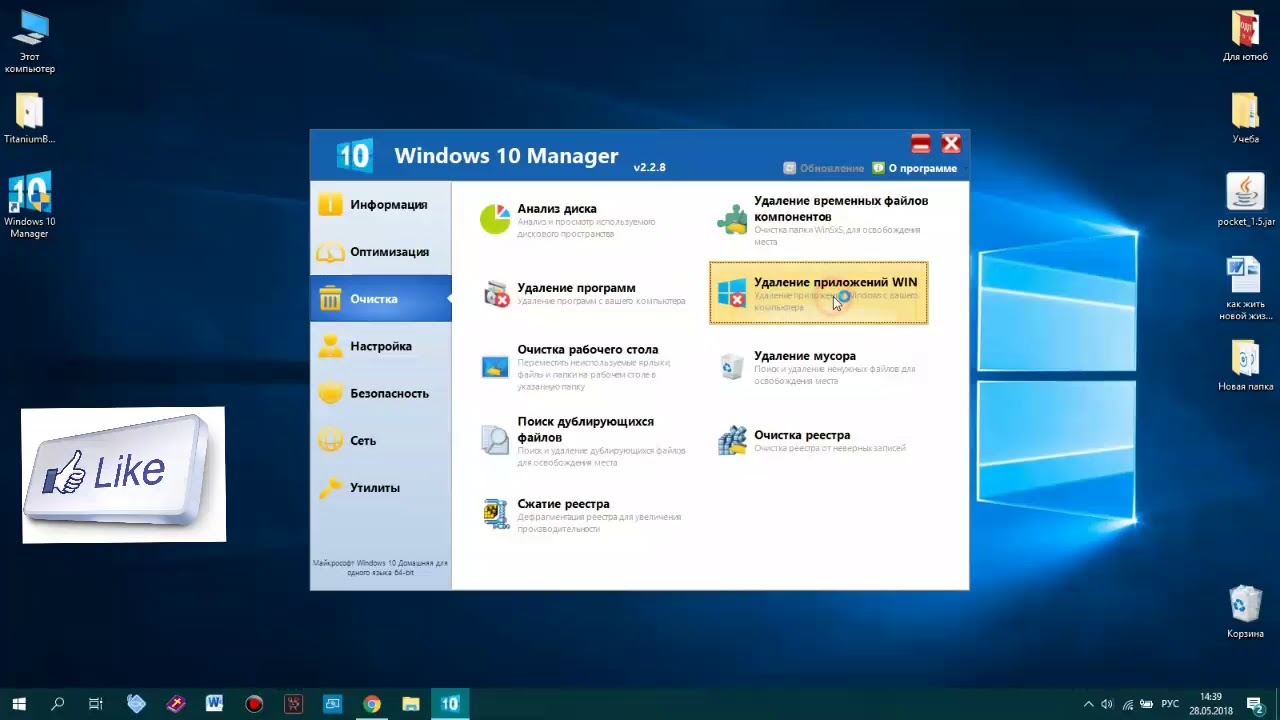The image size is (1280, 720).
Task: Select the Учеба folder on desktop
Action: click(1245, 118)
